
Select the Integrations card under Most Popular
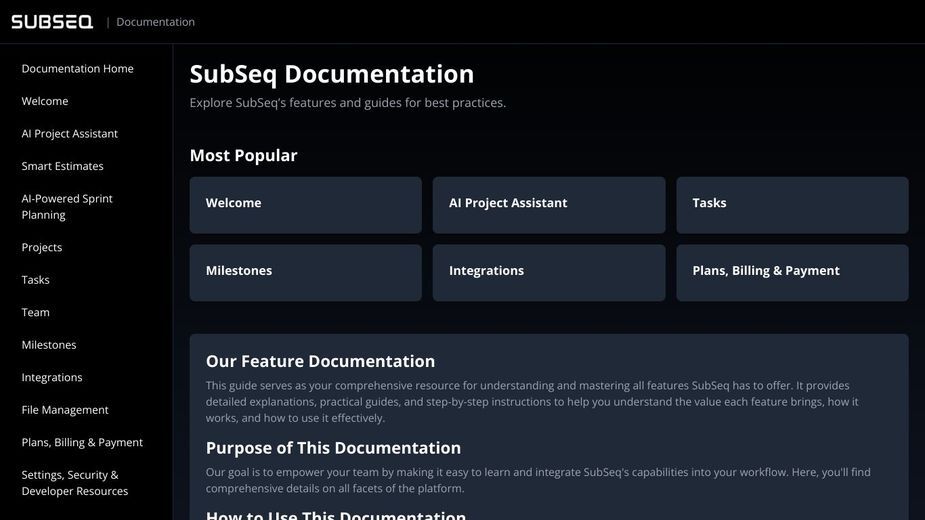549,273
